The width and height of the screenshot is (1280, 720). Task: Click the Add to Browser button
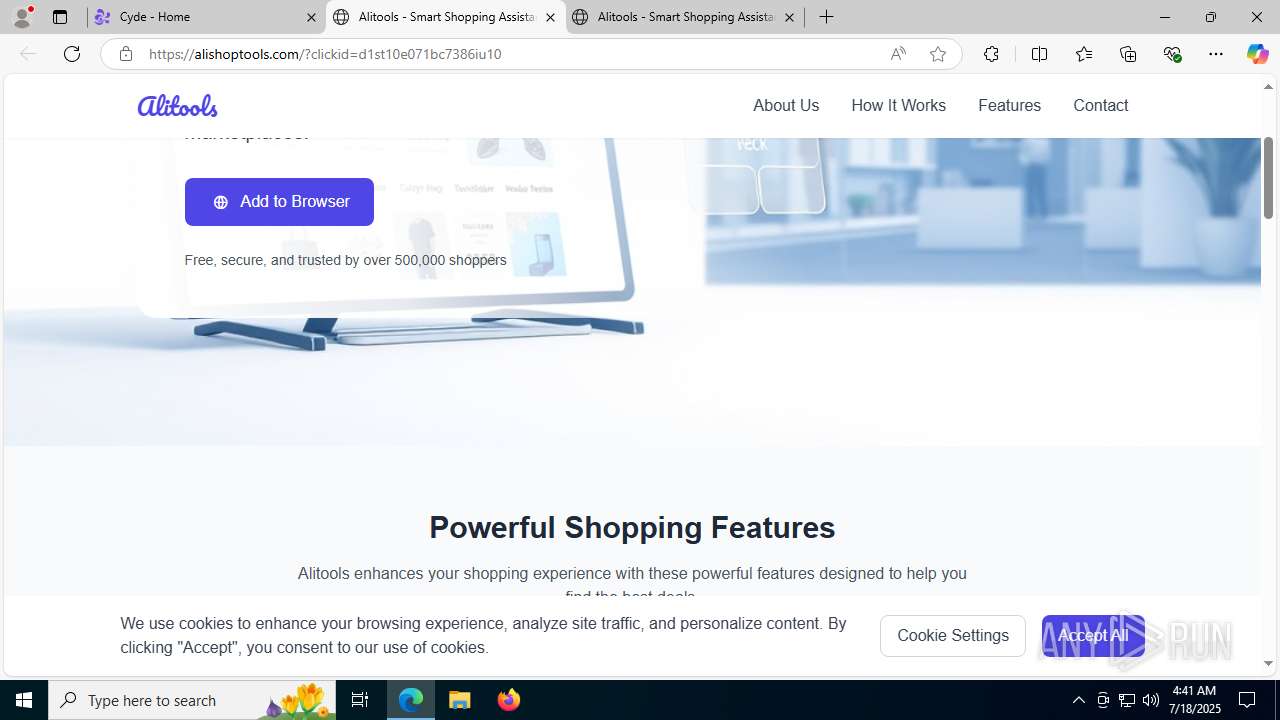pyautogui.click(x=279, y=202)
